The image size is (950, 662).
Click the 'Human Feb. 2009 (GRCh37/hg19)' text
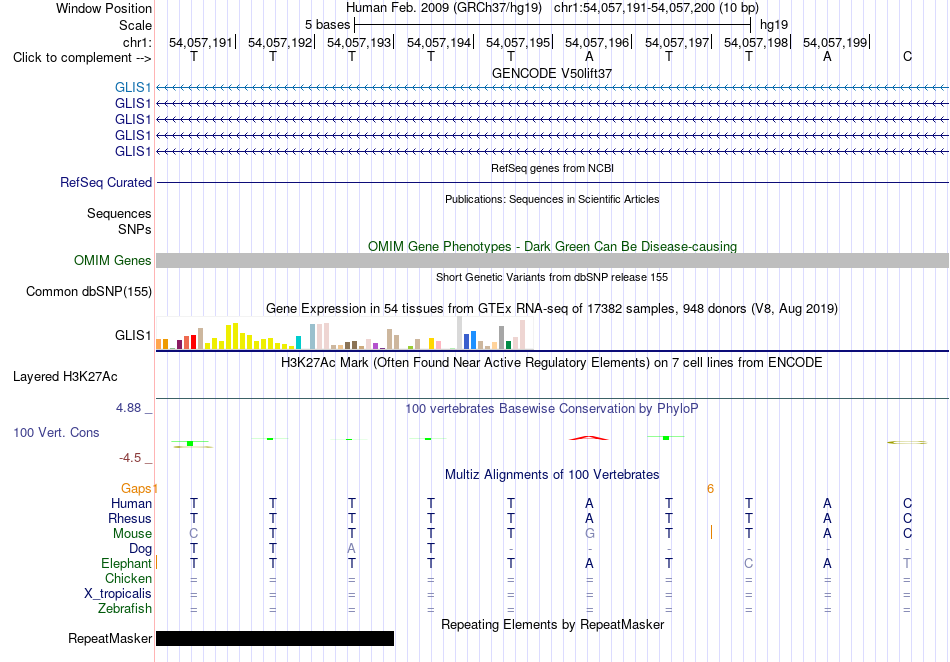tap(445, 8)
